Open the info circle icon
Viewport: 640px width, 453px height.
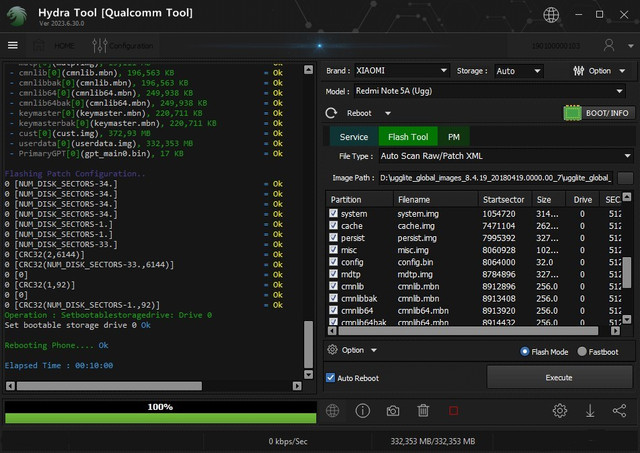[362, 411]
